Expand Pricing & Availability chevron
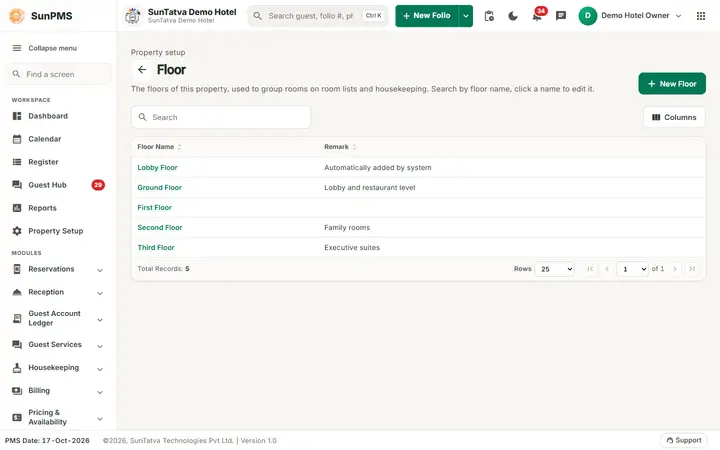Image resolution: width=720 pixels, height=450 pixels. (100, 418)
